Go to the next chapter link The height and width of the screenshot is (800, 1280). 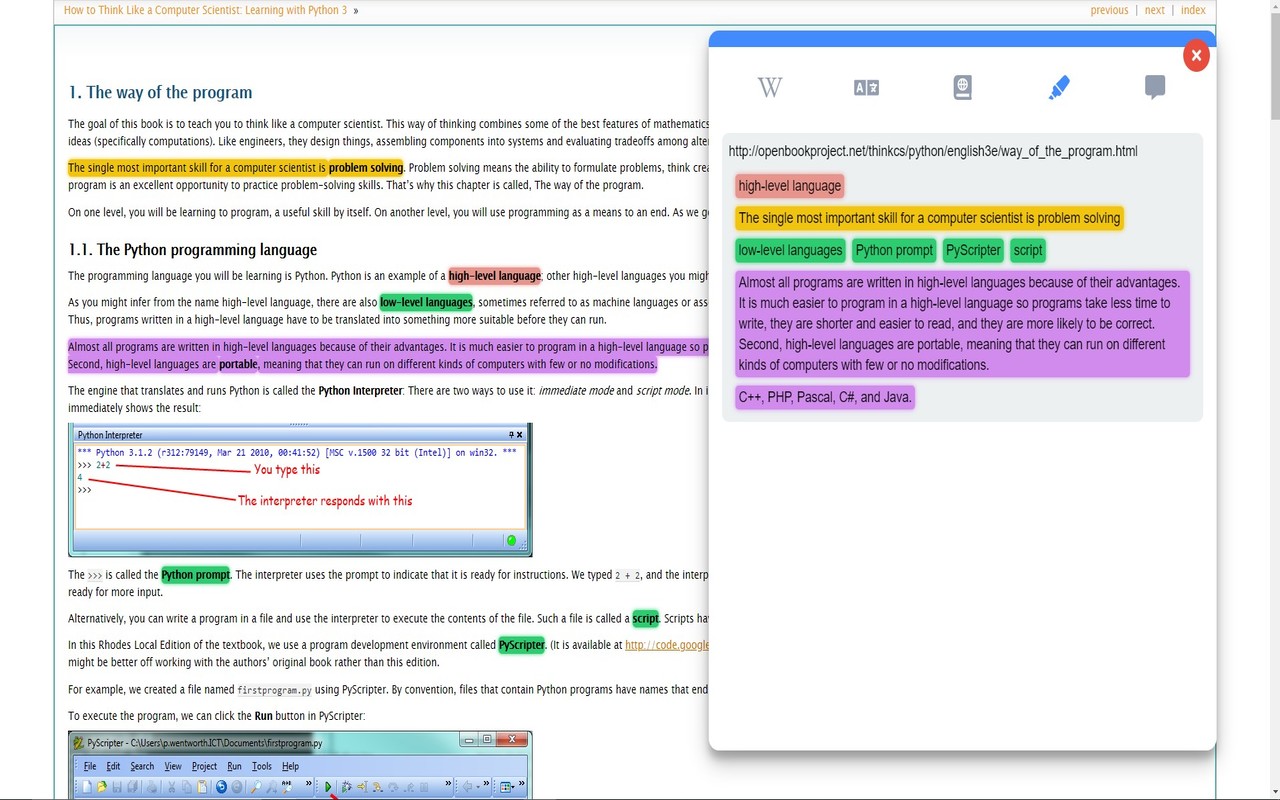point(1154,10)
